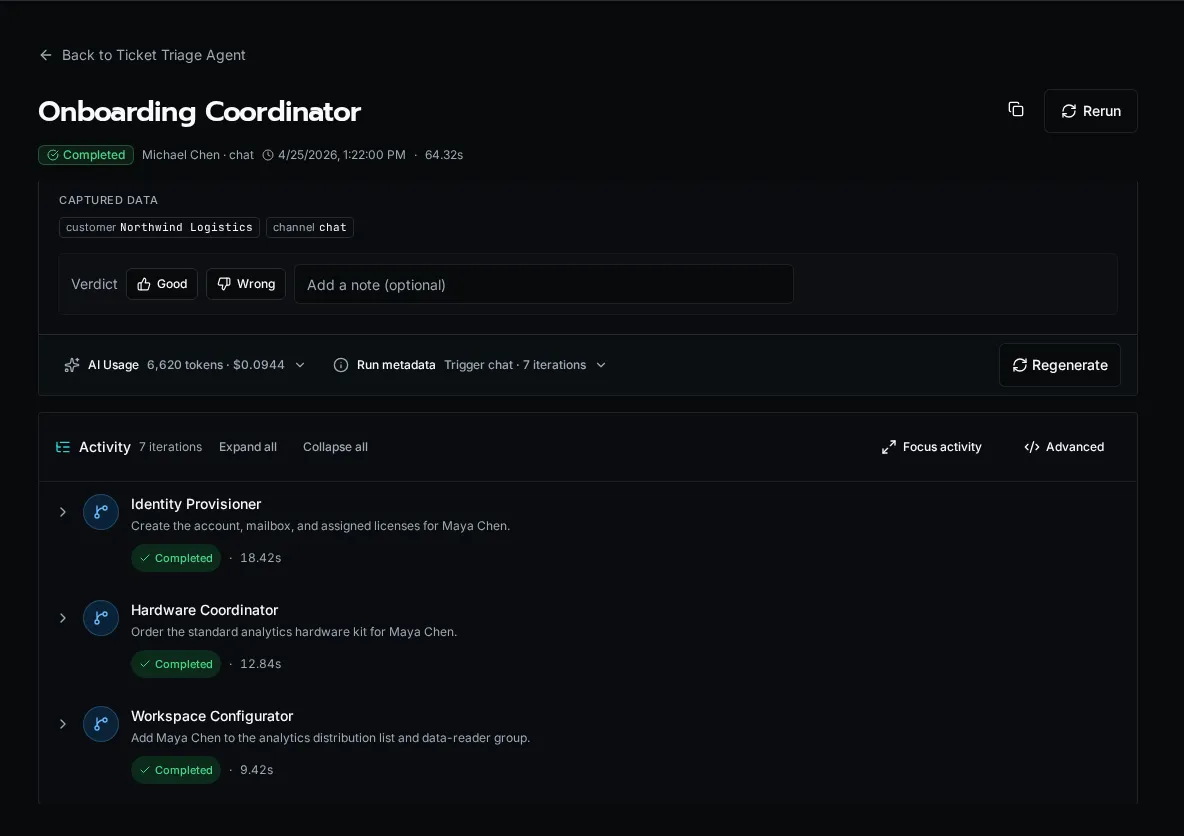The width and height of the screenshot is (1184, 836).
Task: Expand the AI Usage details dropdown
Action: coord(300,365)
